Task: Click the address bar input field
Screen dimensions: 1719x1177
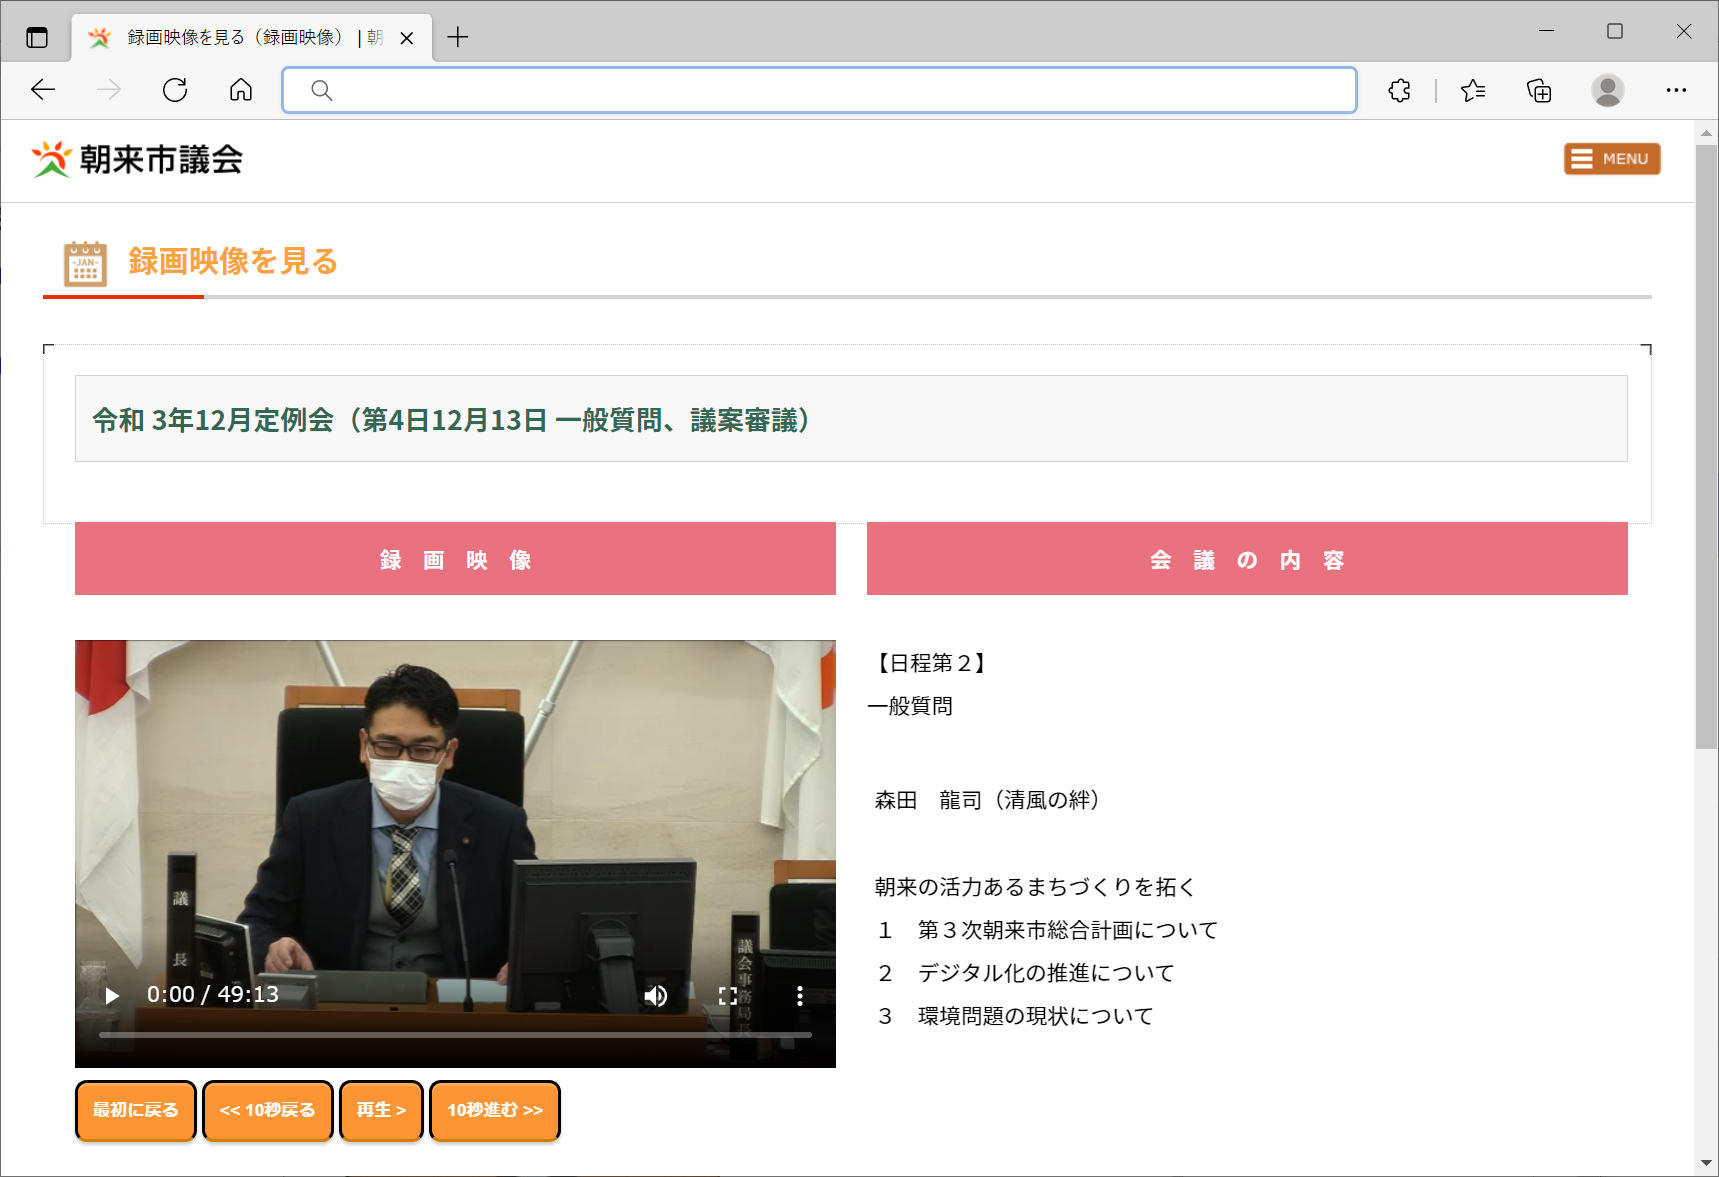Action: pos(819,90)
